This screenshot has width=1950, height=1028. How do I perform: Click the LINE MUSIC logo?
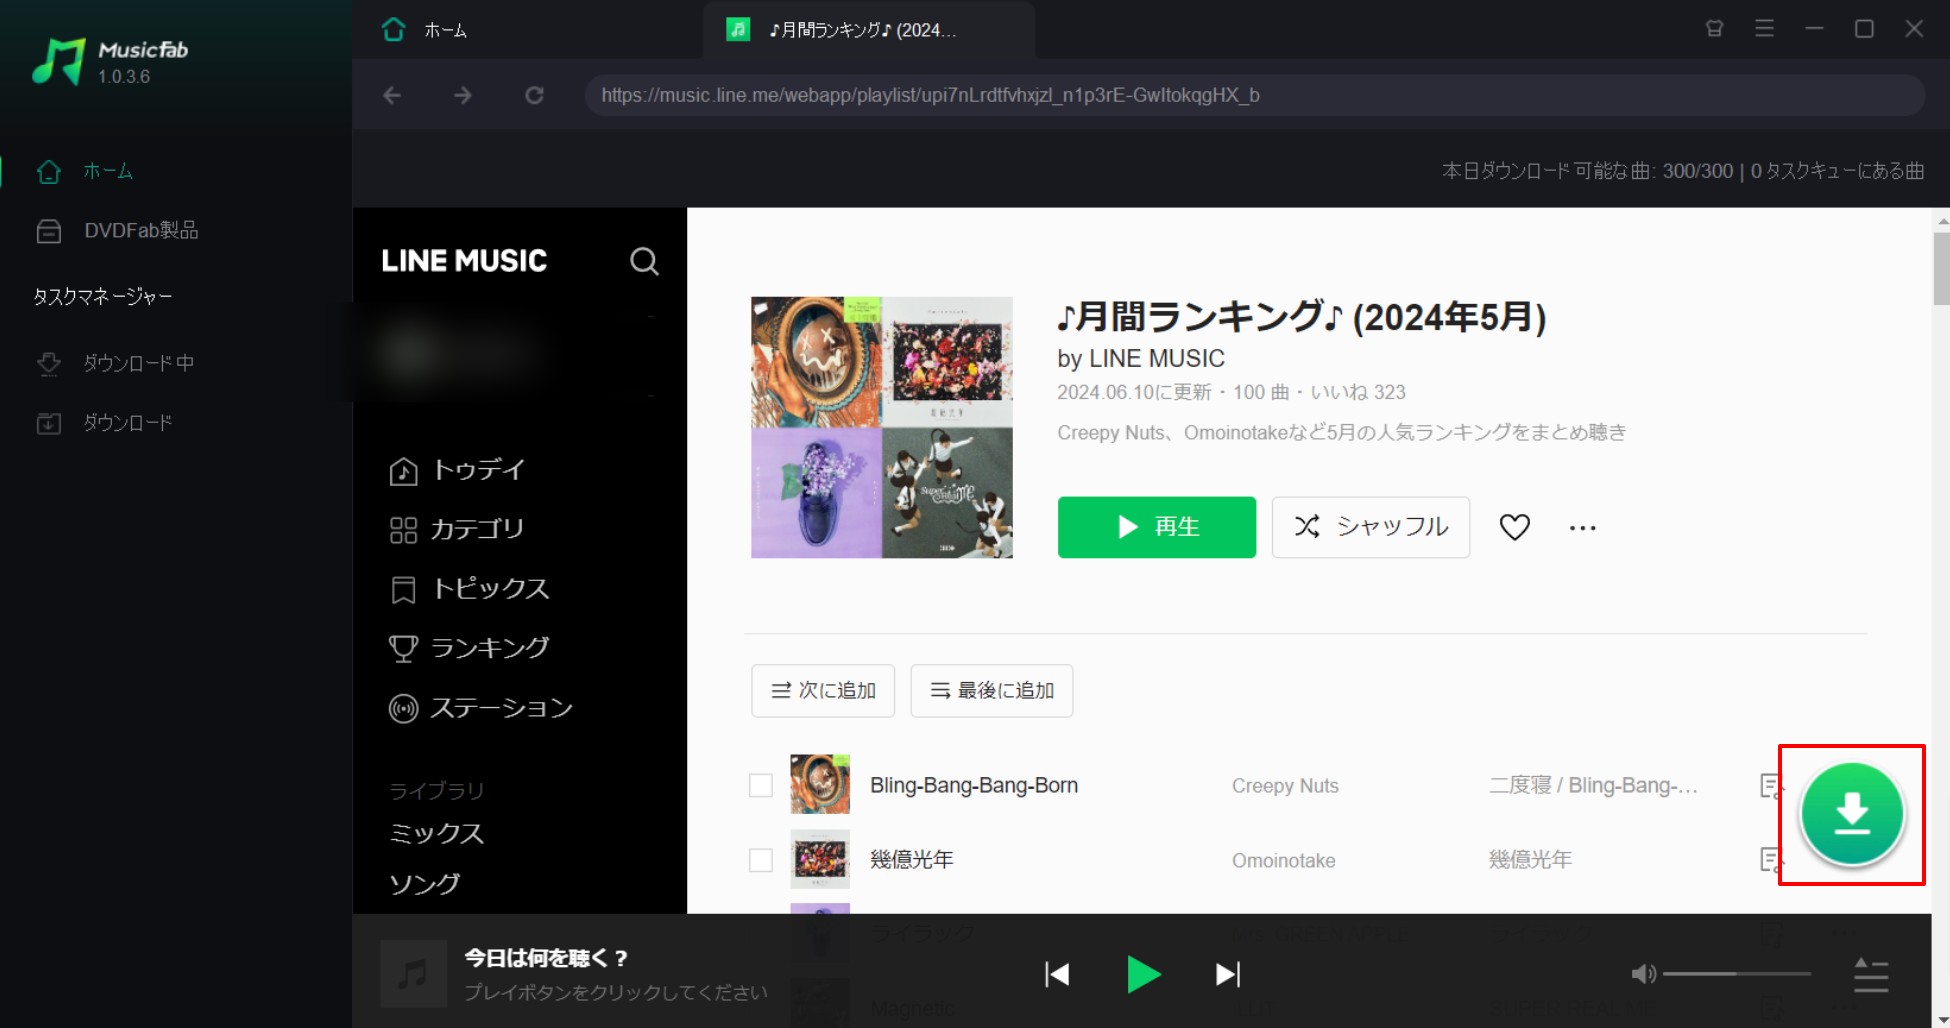click(x=464, y=261)
